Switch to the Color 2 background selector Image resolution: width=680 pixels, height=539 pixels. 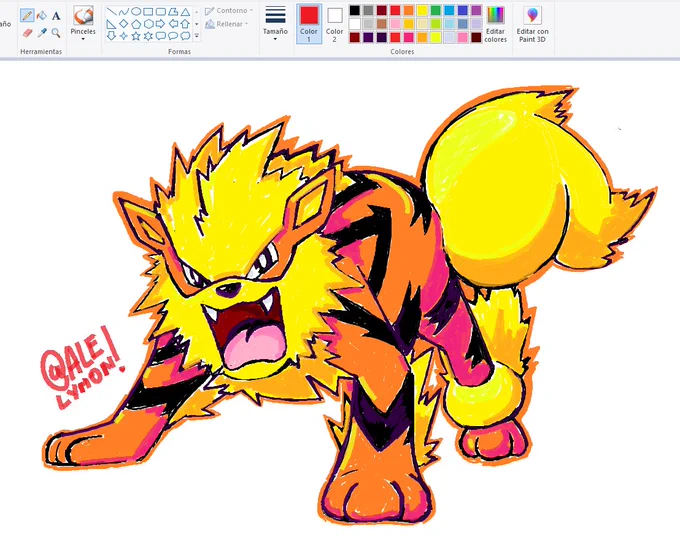pos(334,24)
